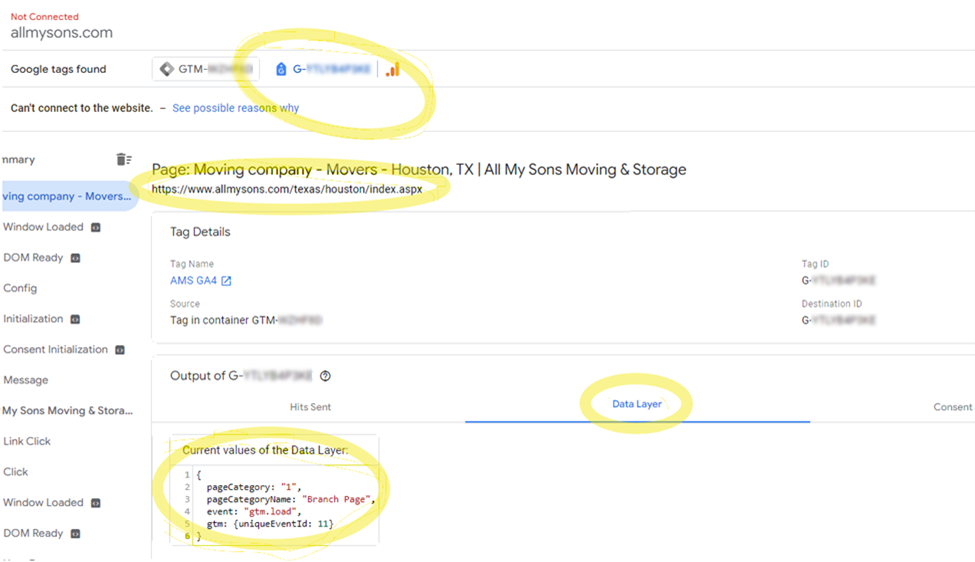
Task: Select the second Window Loaded event
Action: pos(43,502)
